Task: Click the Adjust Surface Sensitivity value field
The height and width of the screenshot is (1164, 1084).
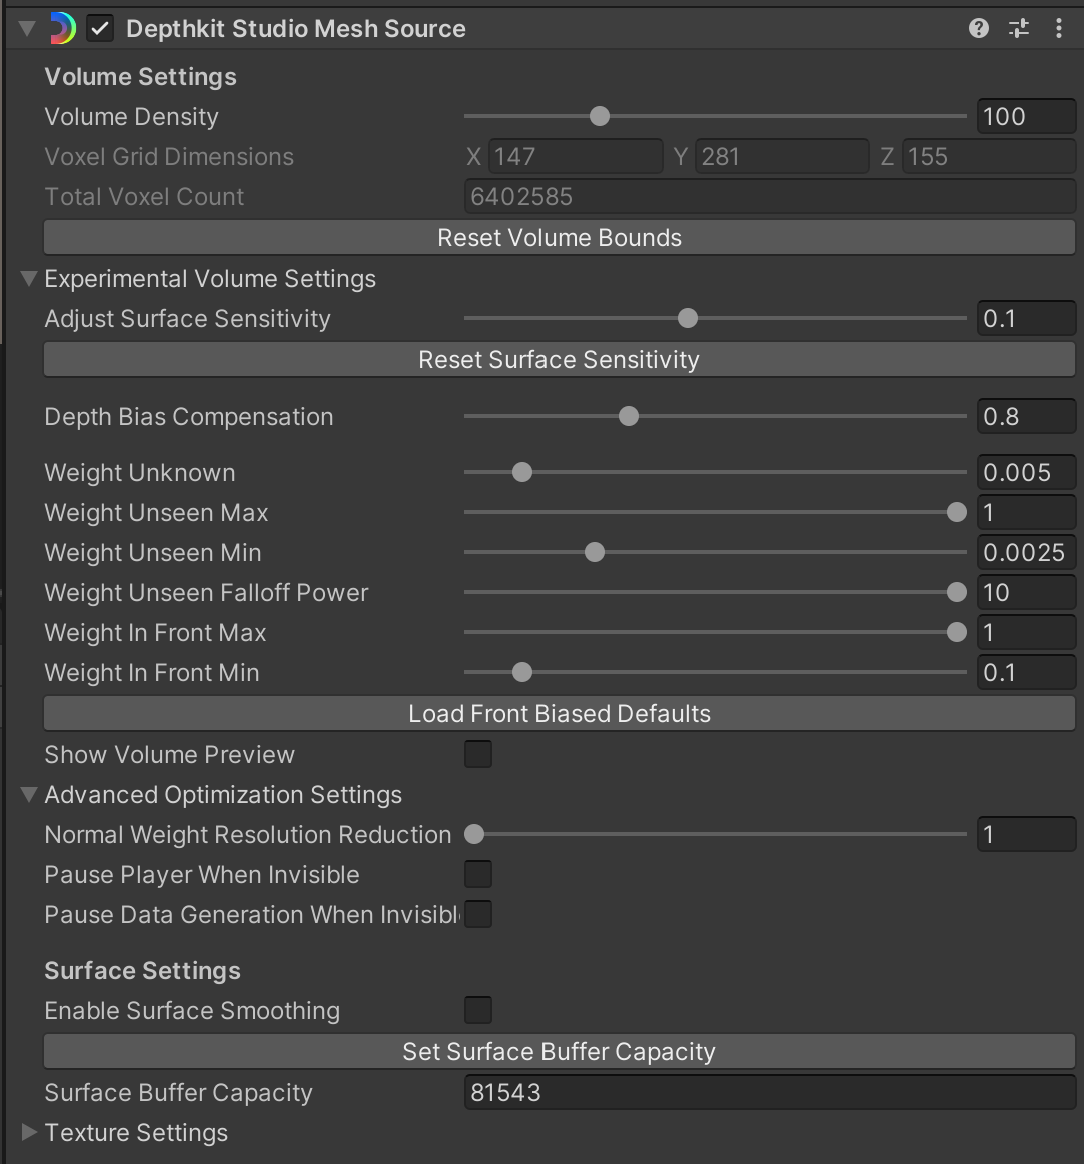Action: coord(1027,318)
